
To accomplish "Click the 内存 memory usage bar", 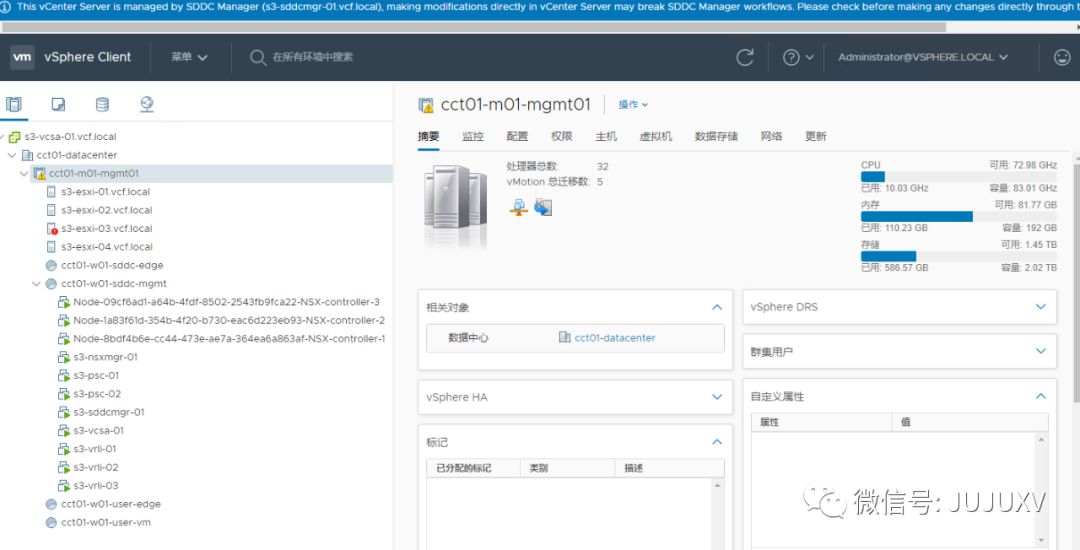I will click(x=958, y=216).
